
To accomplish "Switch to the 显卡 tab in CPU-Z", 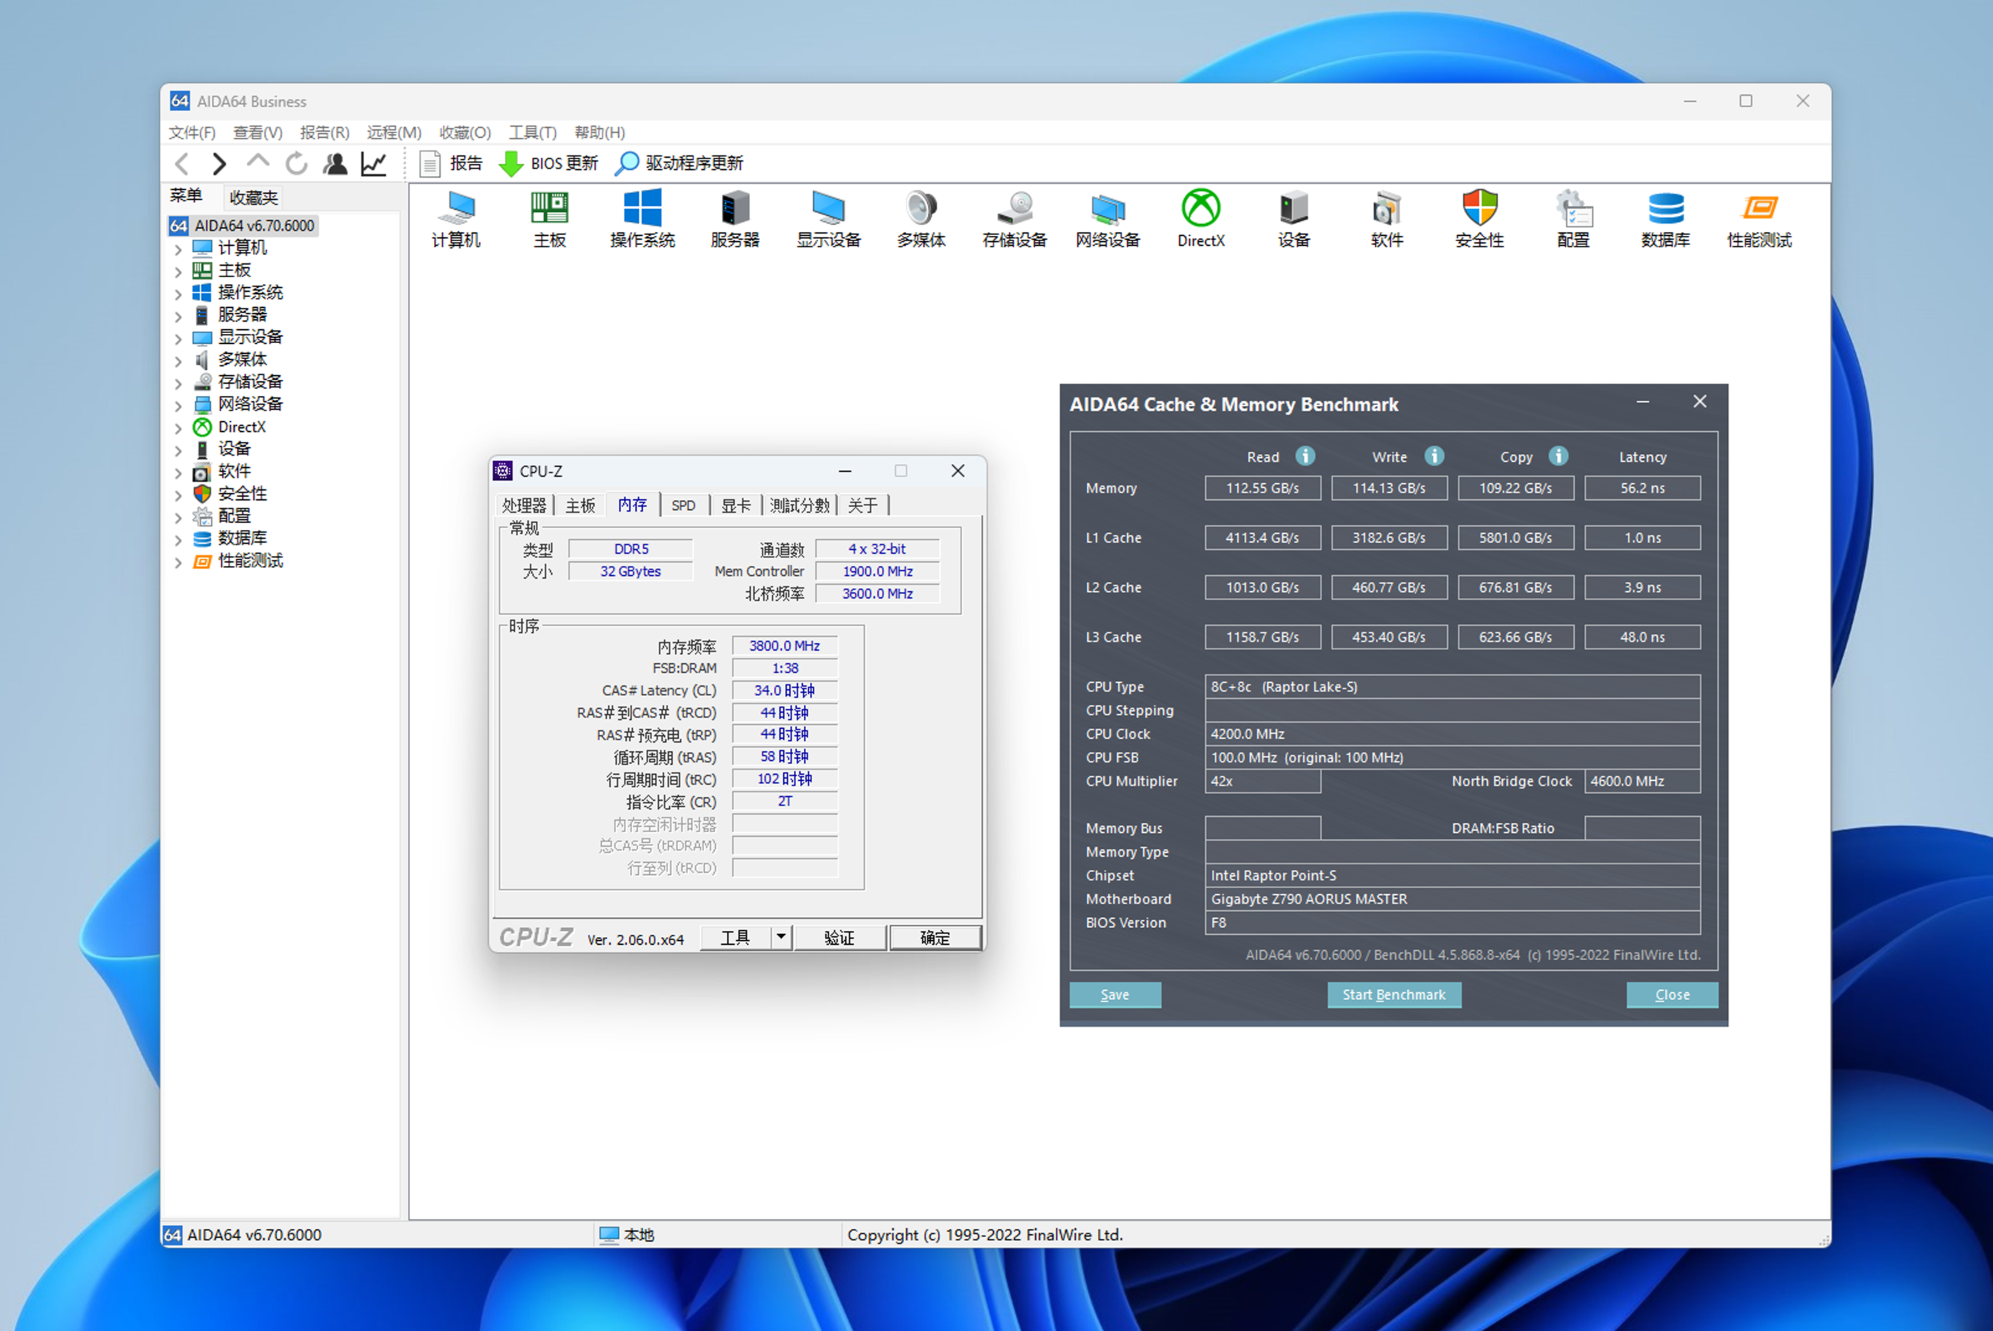I will 735,505.
